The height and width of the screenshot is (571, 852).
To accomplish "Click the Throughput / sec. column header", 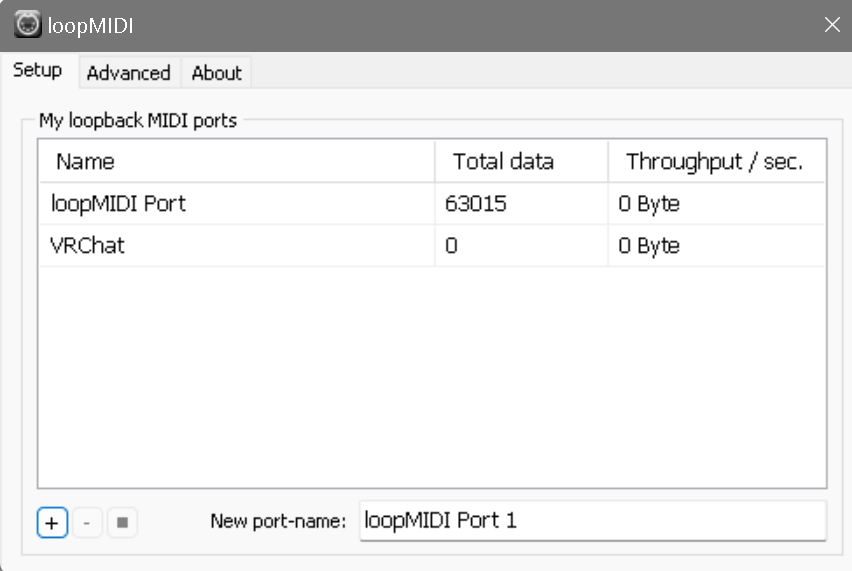I will pyautogui.click(x=715, y=161).
